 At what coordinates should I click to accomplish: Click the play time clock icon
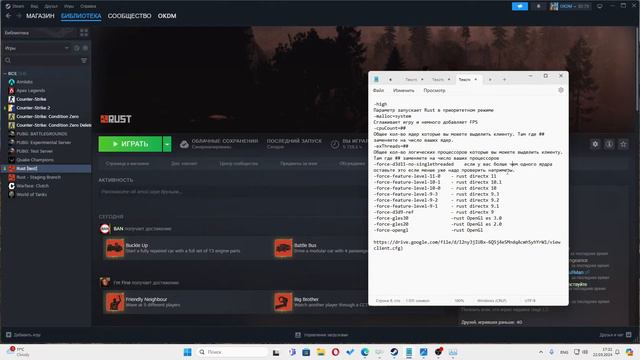pyautogui.click(x=335, y=144)
